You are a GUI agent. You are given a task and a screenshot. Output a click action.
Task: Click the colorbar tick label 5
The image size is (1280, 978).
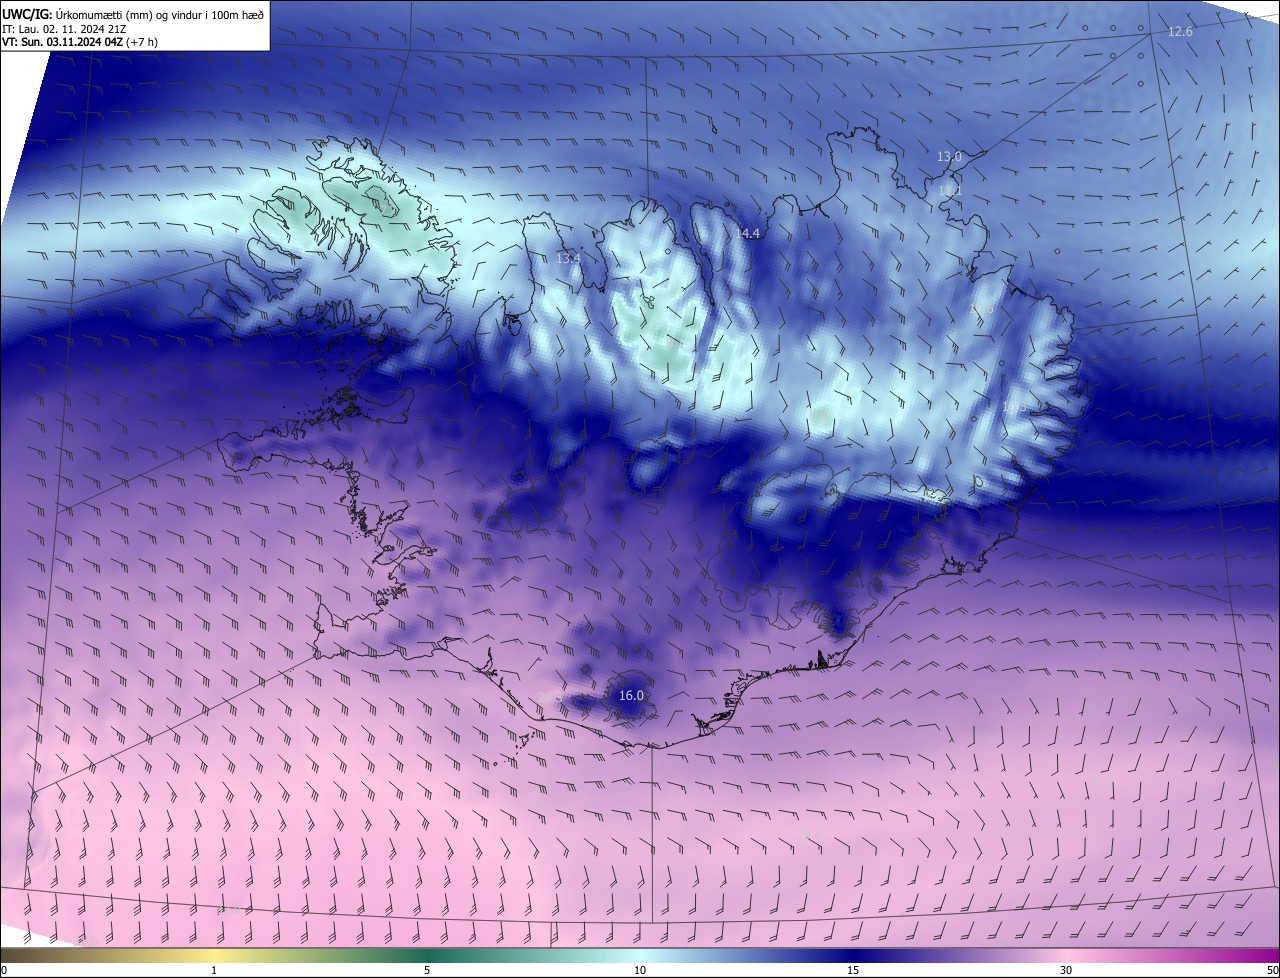click(x=427, y=970)
